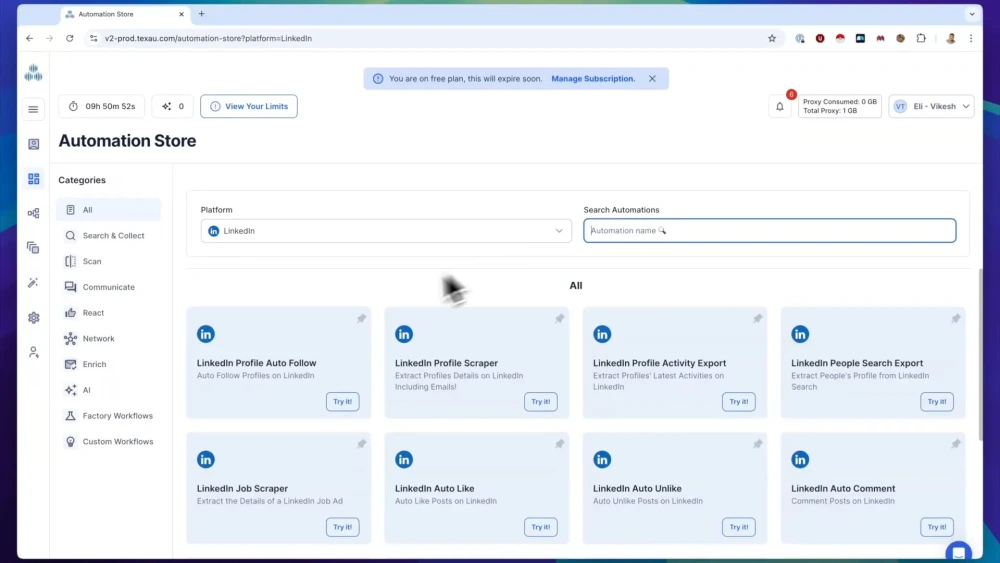Reload the page
1000x563 pixels.
70,38
